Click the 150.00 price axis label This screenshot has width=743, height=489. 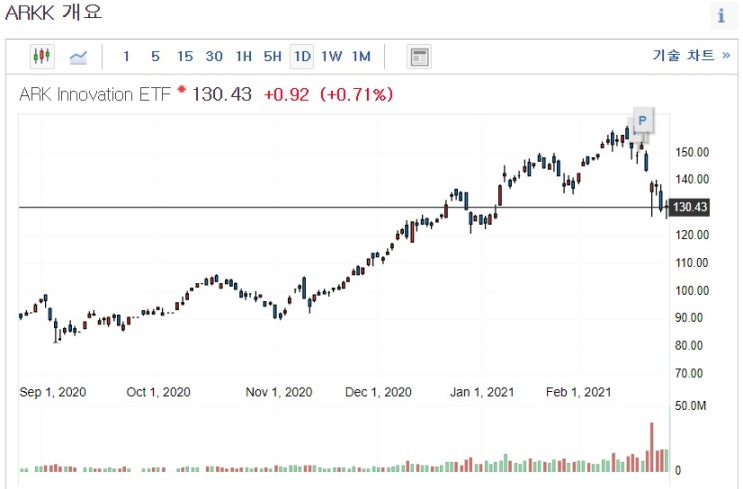(692, 152)
